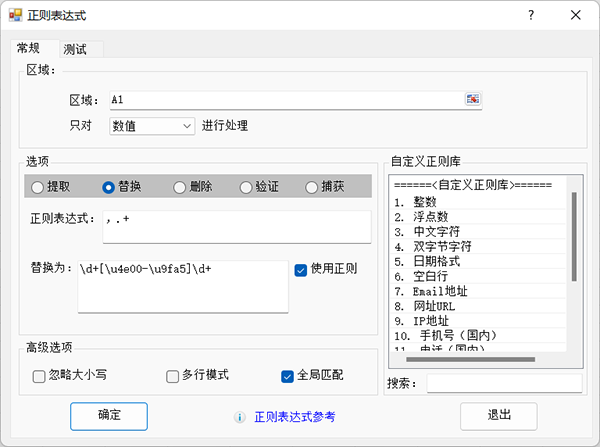Uncheck the 使用正则 checkbox
This screenshot has width=600, height=447.
[301, 270]
